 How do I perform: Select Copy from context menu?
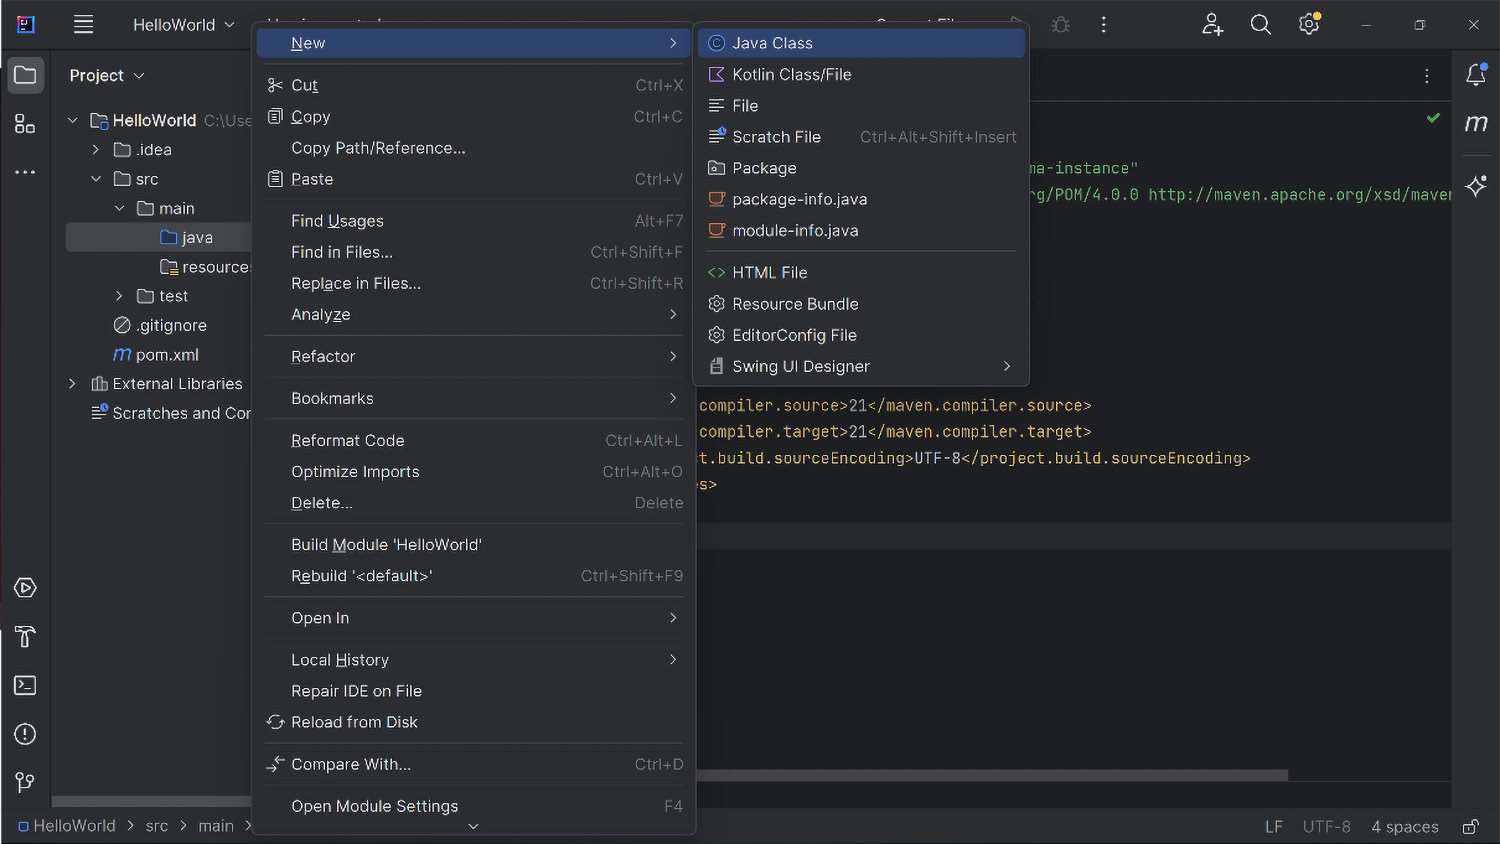(474, 117)
